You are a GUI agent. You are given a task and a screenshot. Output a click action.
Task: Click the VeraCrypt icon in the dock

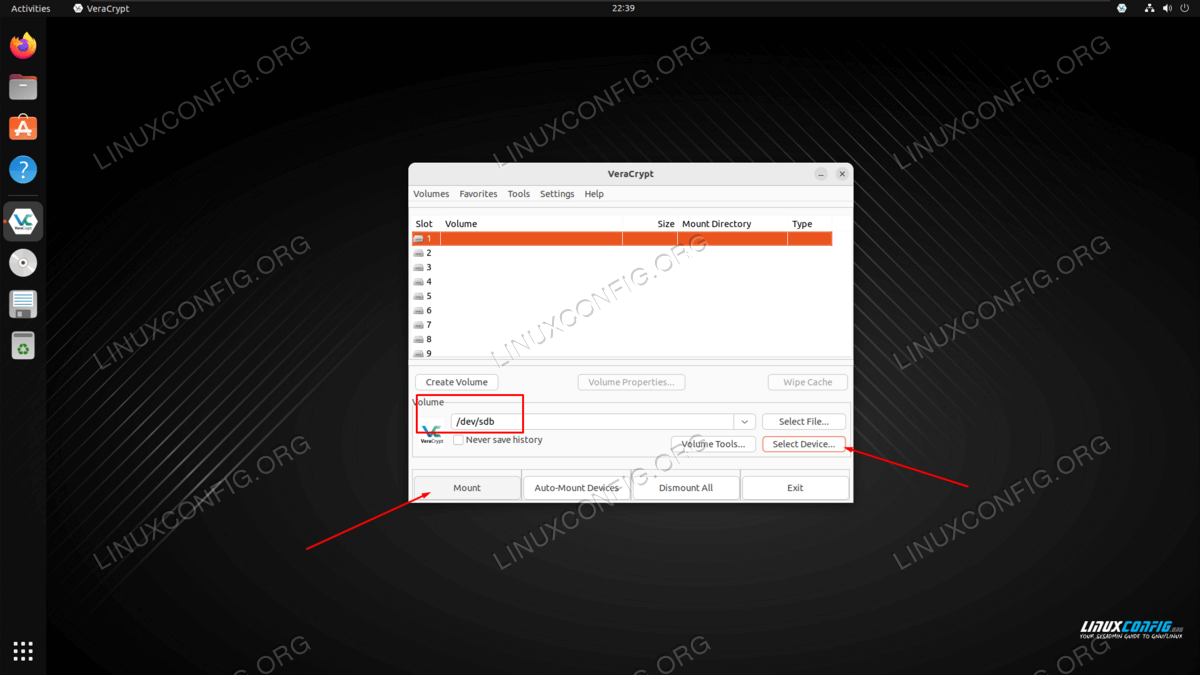pyautogui.click(x=23, y=221)
